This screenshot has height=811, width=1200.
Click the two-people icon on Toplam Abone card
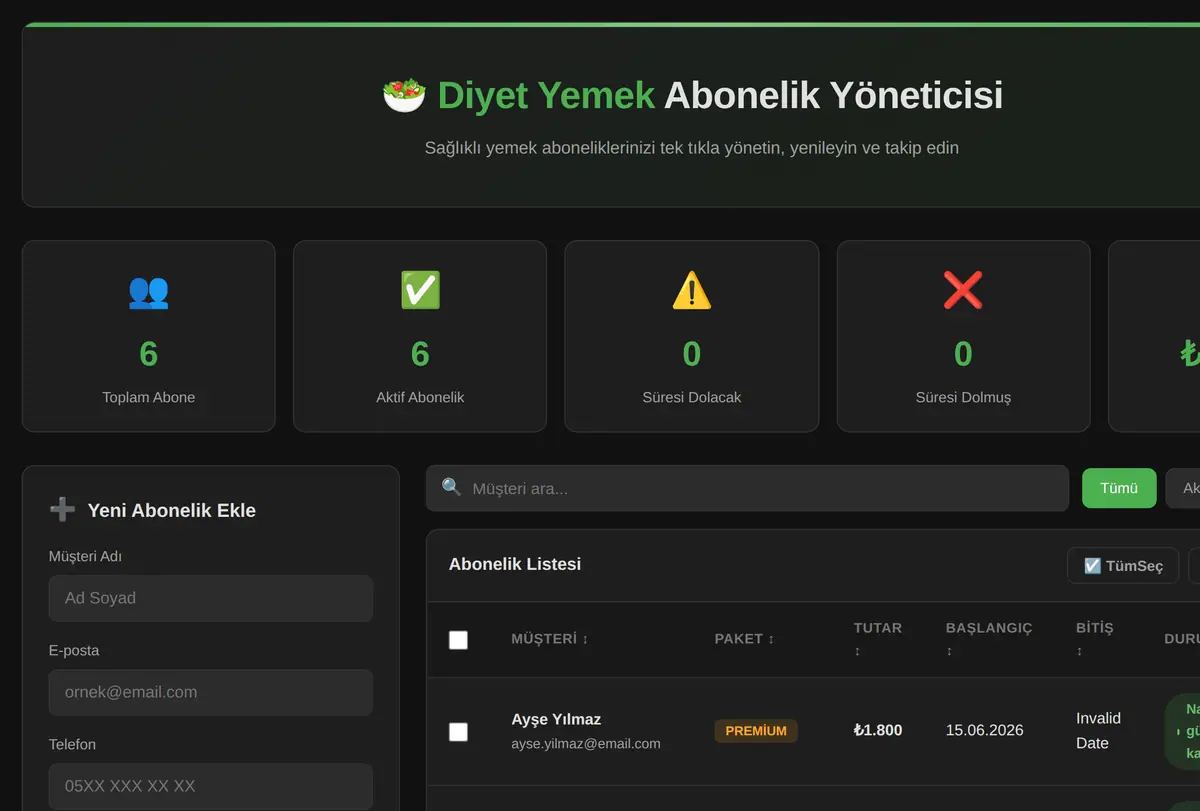pyautogui.click(x=148, y=291)
